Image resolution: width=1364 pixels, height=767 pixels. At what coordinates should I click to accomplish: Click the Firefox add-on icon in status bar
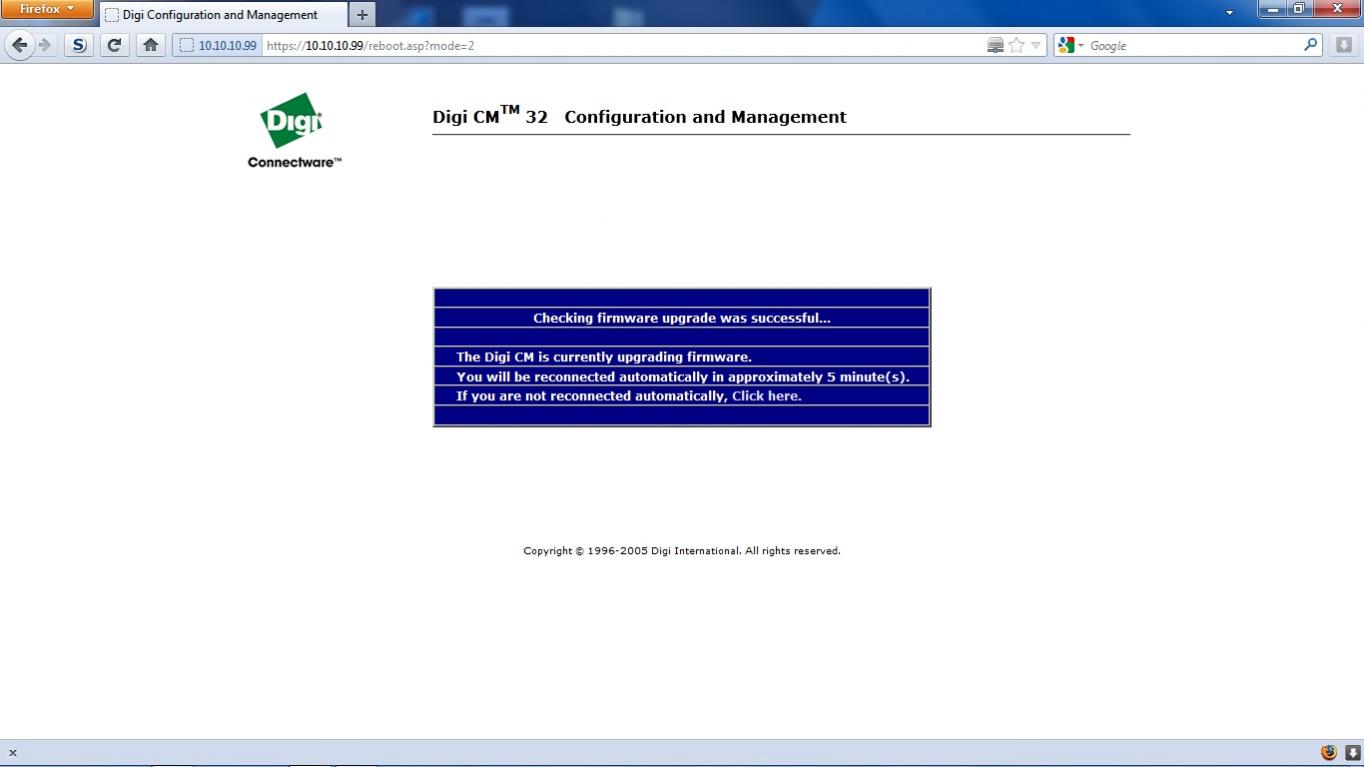click(1328, 752)
